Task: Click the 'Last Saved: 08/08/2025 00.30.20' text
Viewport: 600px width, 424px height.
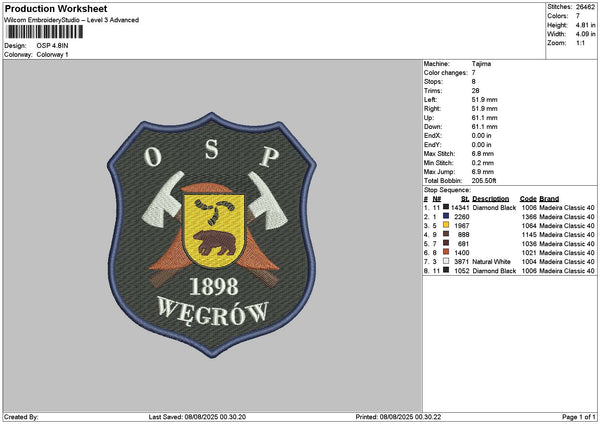Action: 197,417
